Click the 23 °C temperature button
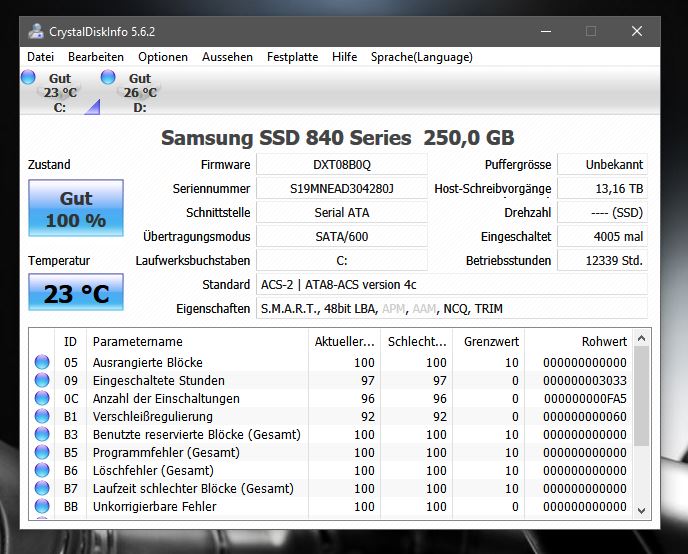Viewport: 688px width, 554px height. 76,292
